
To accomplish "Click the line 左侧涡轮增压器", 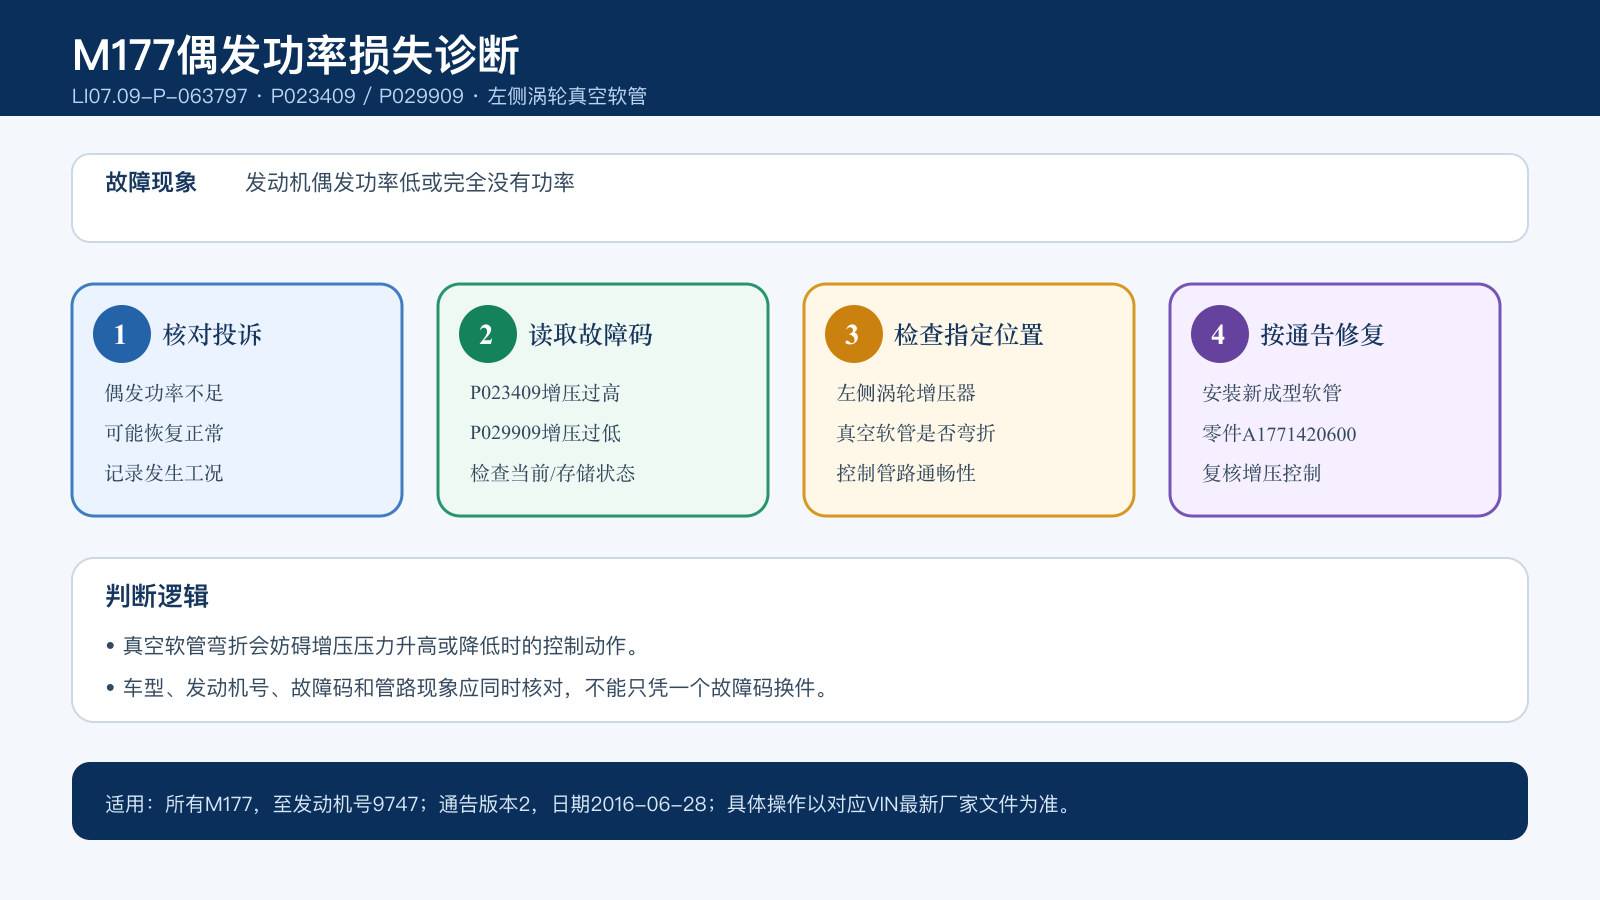I will click(x=906, y=393).
